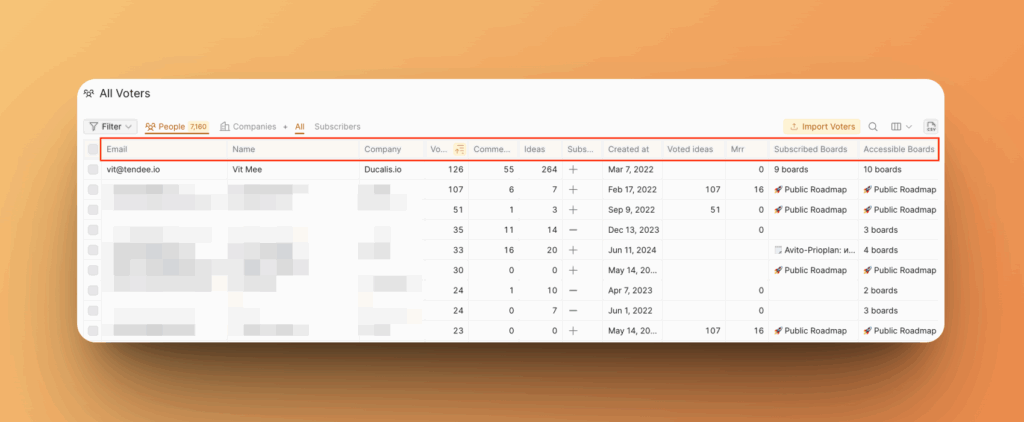Select the All tab
Screen dimensions: 1024x422
coord(300,127)
